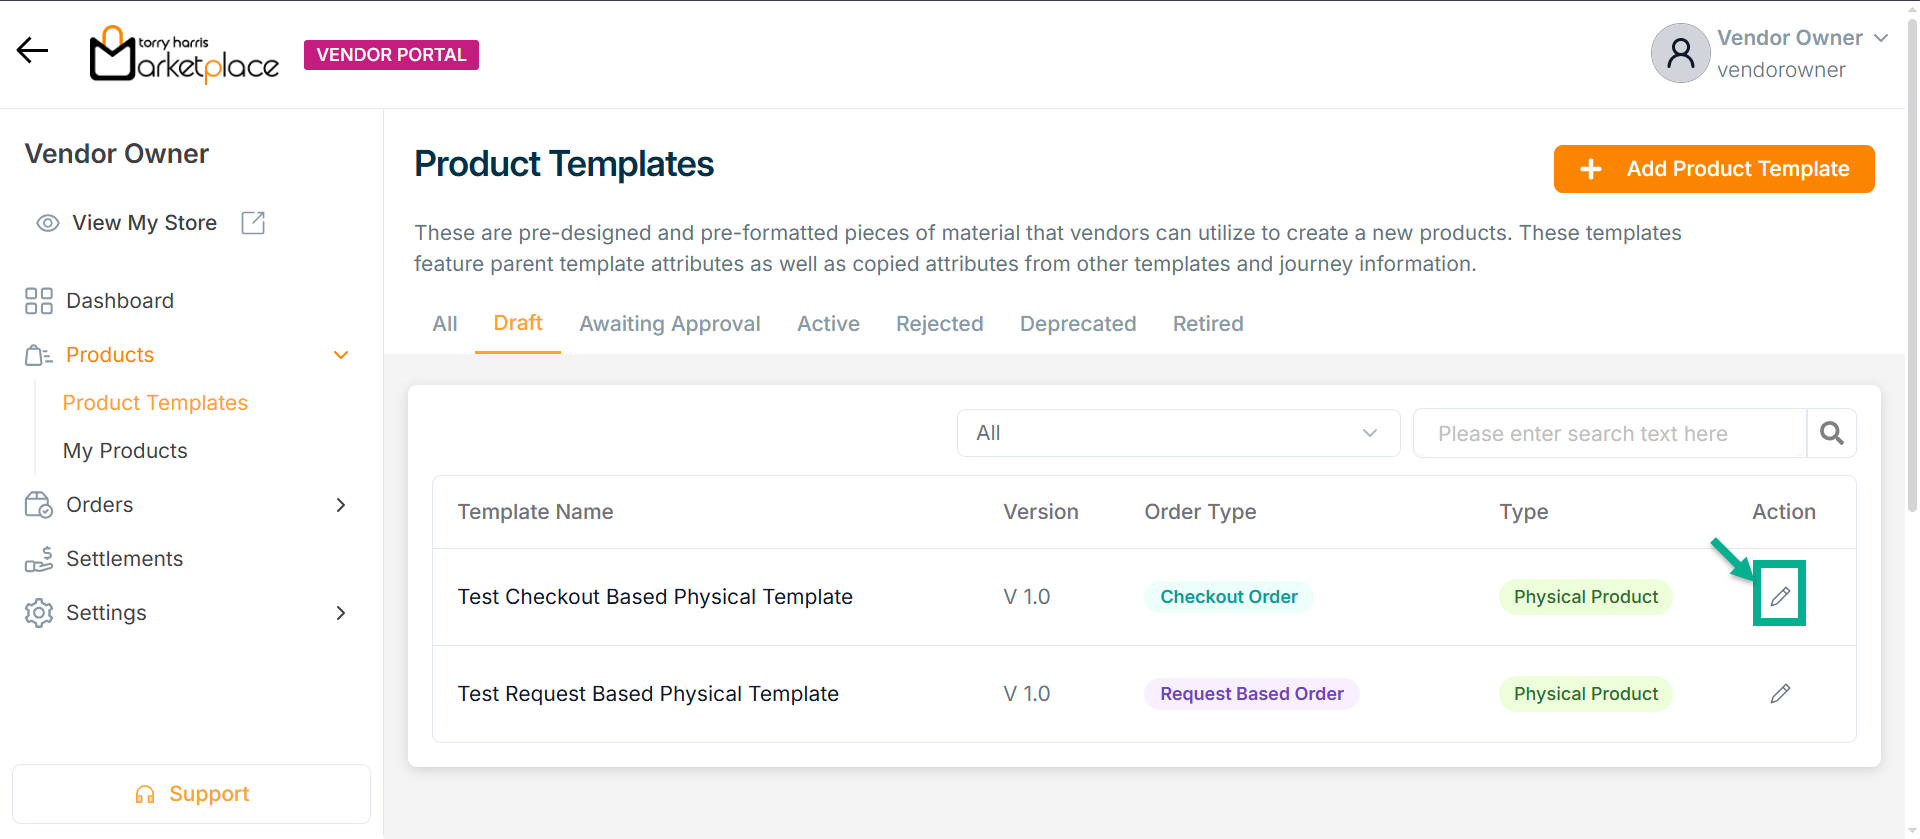Edit Test Checkout Based Physical Template
The width and height of the screenshot is (1920, 839).
(1779, 596)
